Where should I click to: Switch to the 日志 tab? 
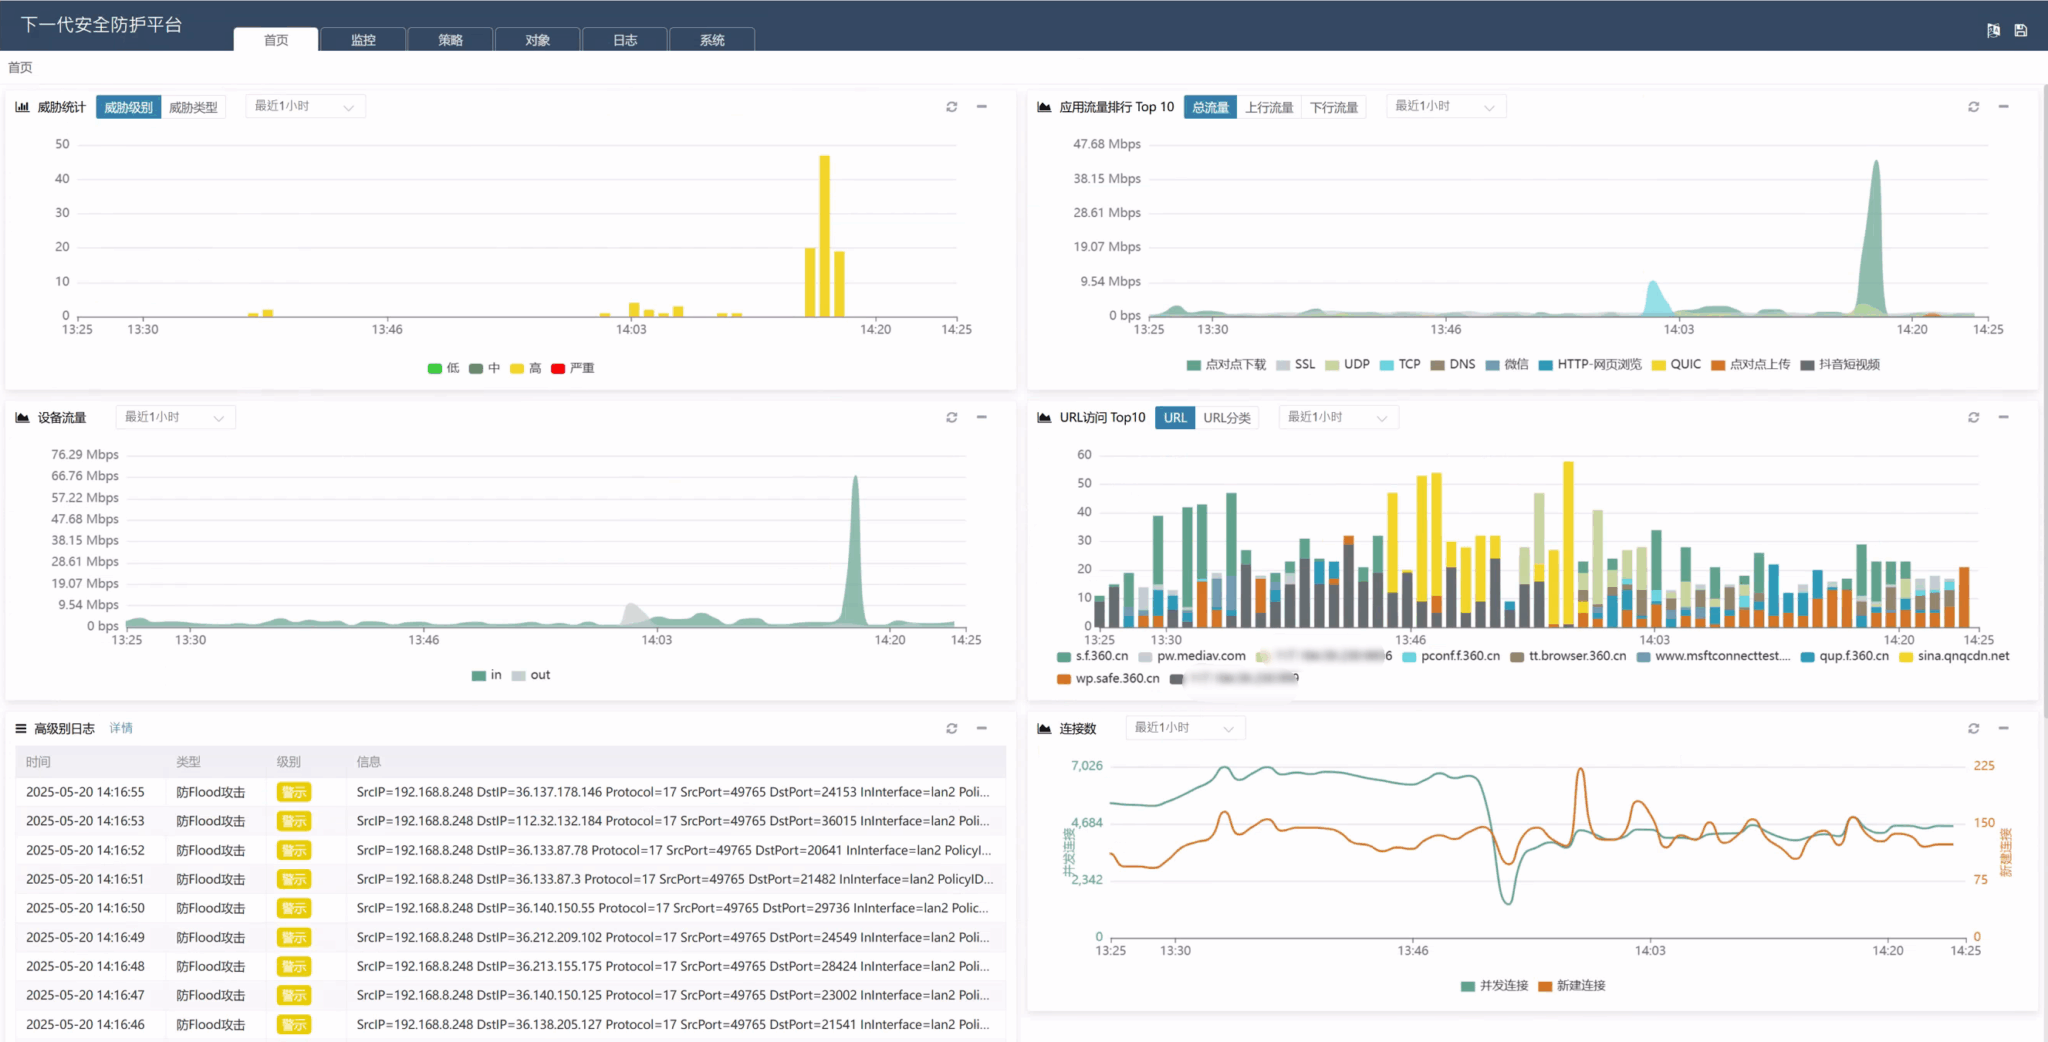625,40
